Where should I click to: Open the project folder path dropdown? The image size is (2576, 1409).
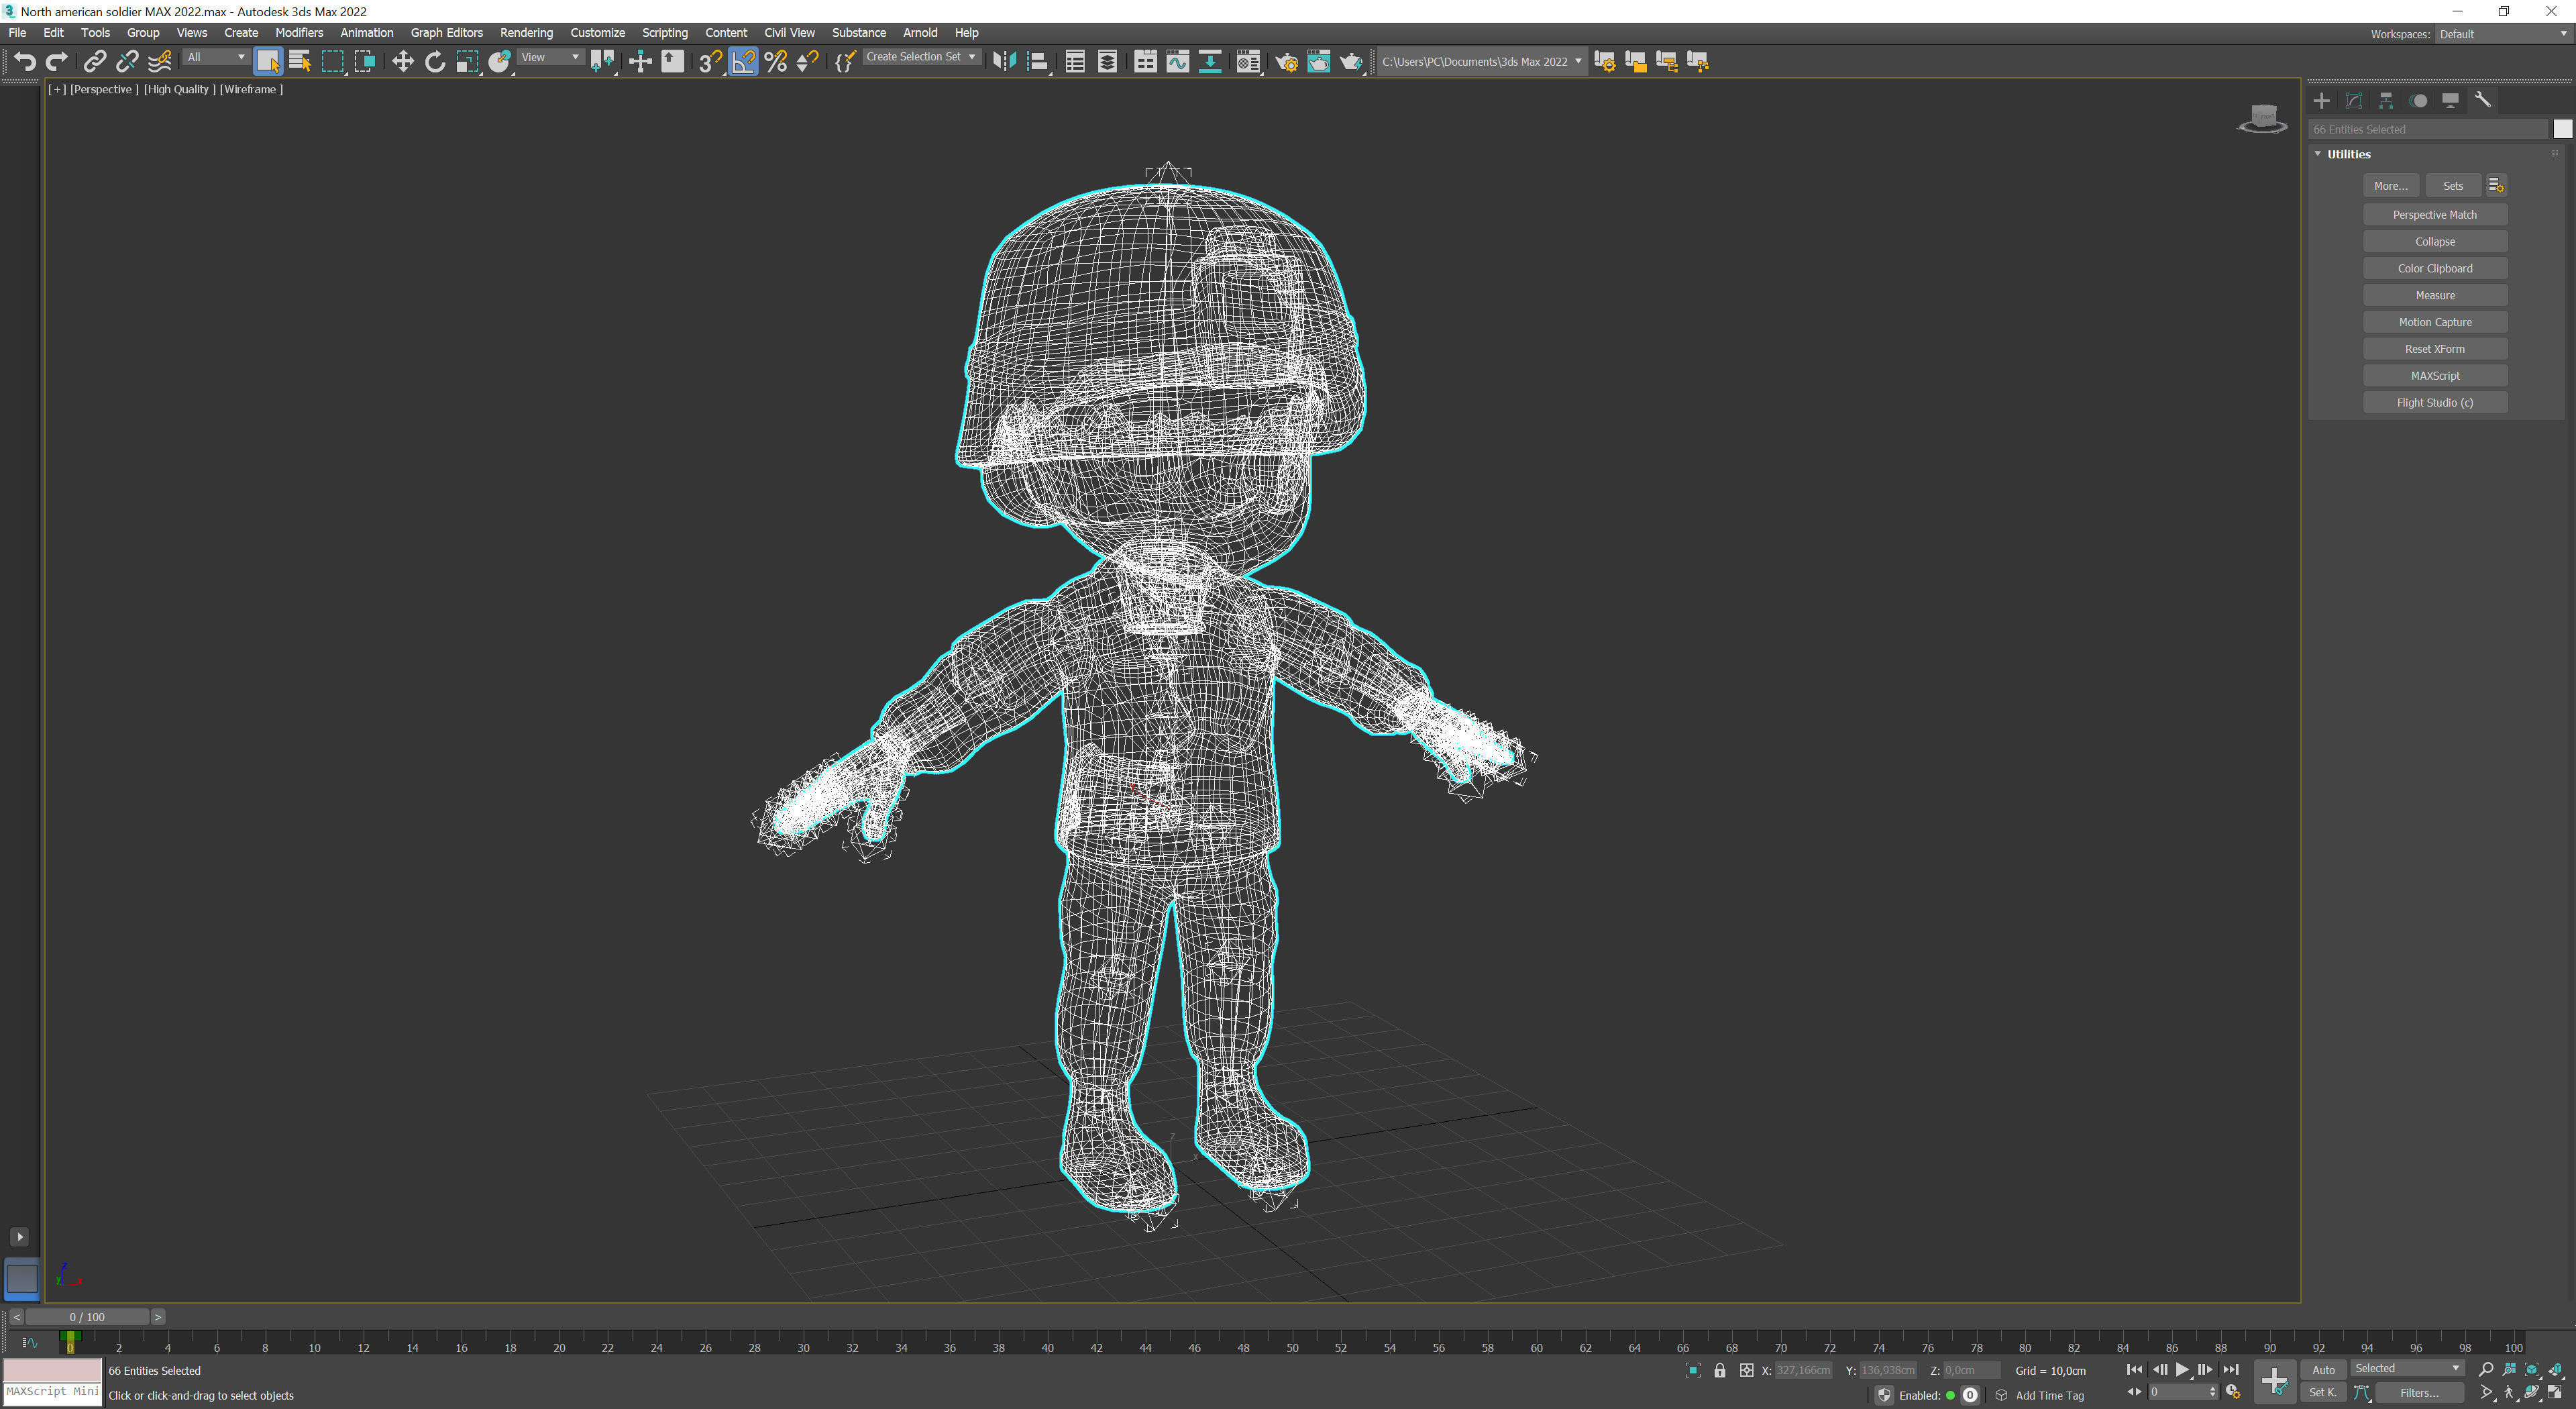pyautogui.click(x=1482, y=62)
